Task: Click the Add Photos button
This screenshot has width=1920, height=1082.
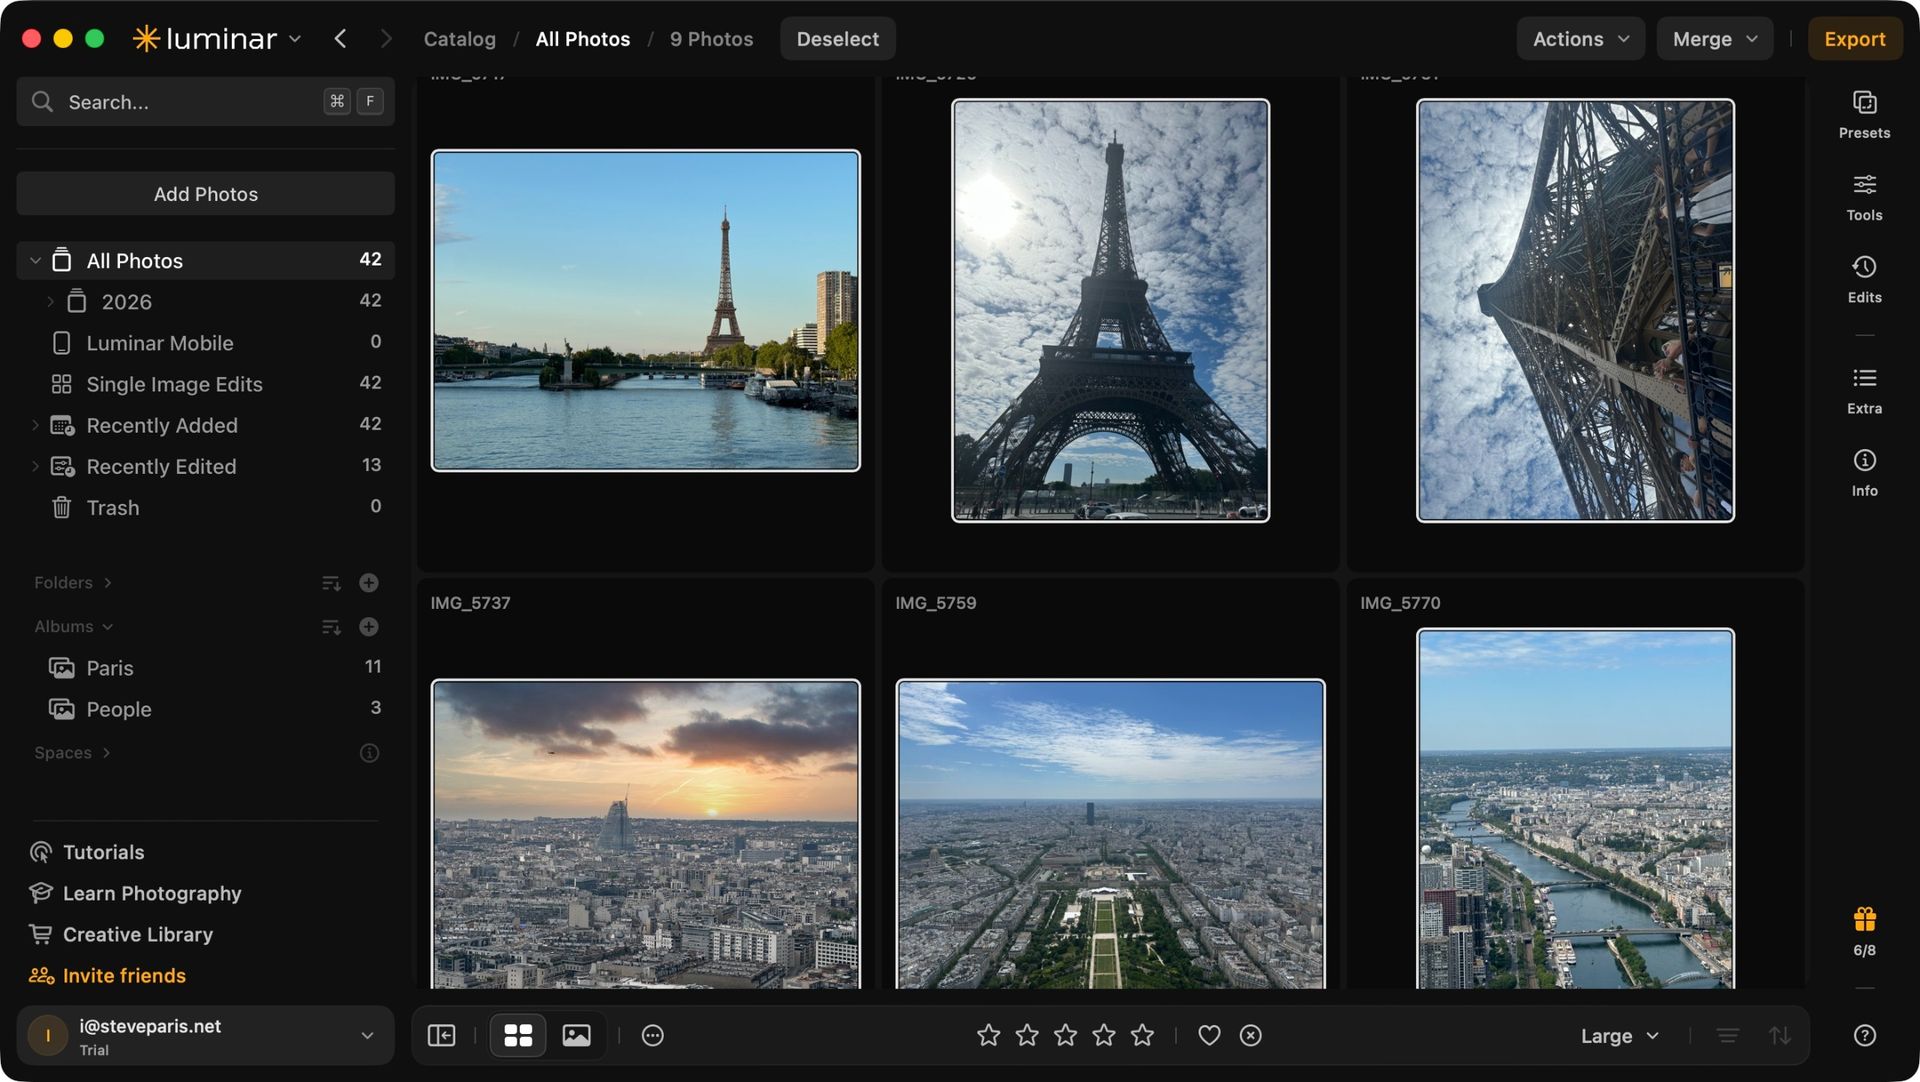Action: coord(205,194)
